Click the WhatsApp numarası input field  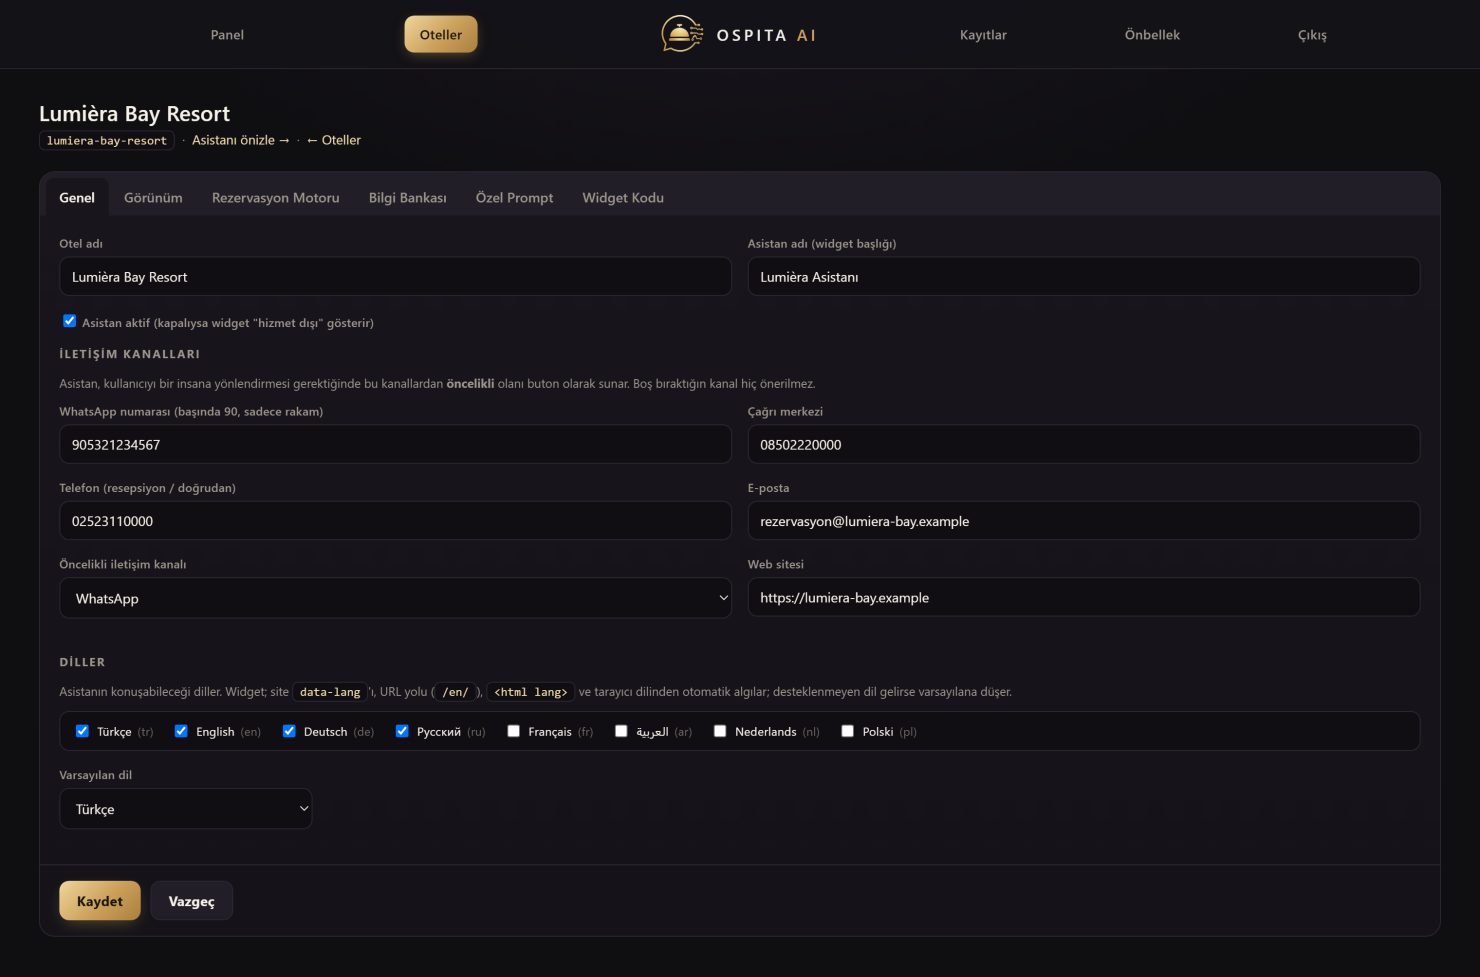coord(395,445)
